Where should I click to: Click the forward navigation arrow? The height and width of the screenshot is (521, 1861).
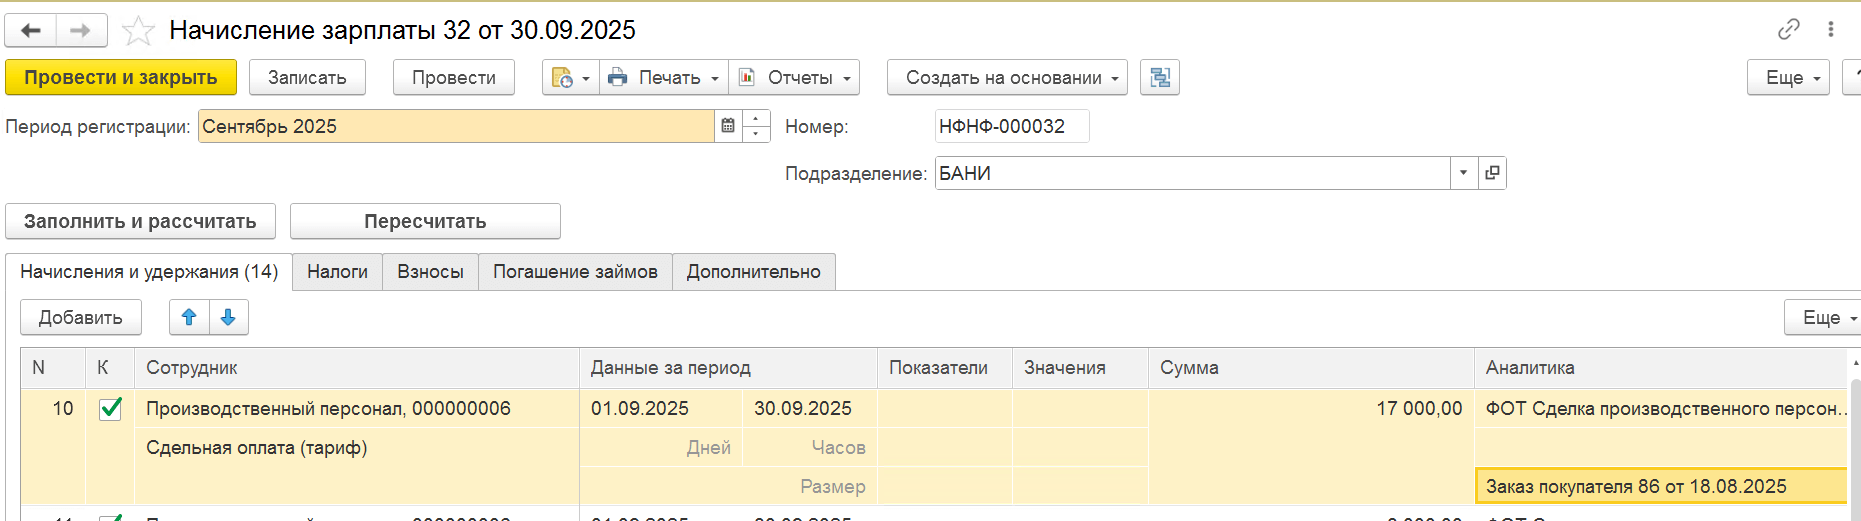tap(81, 31)
